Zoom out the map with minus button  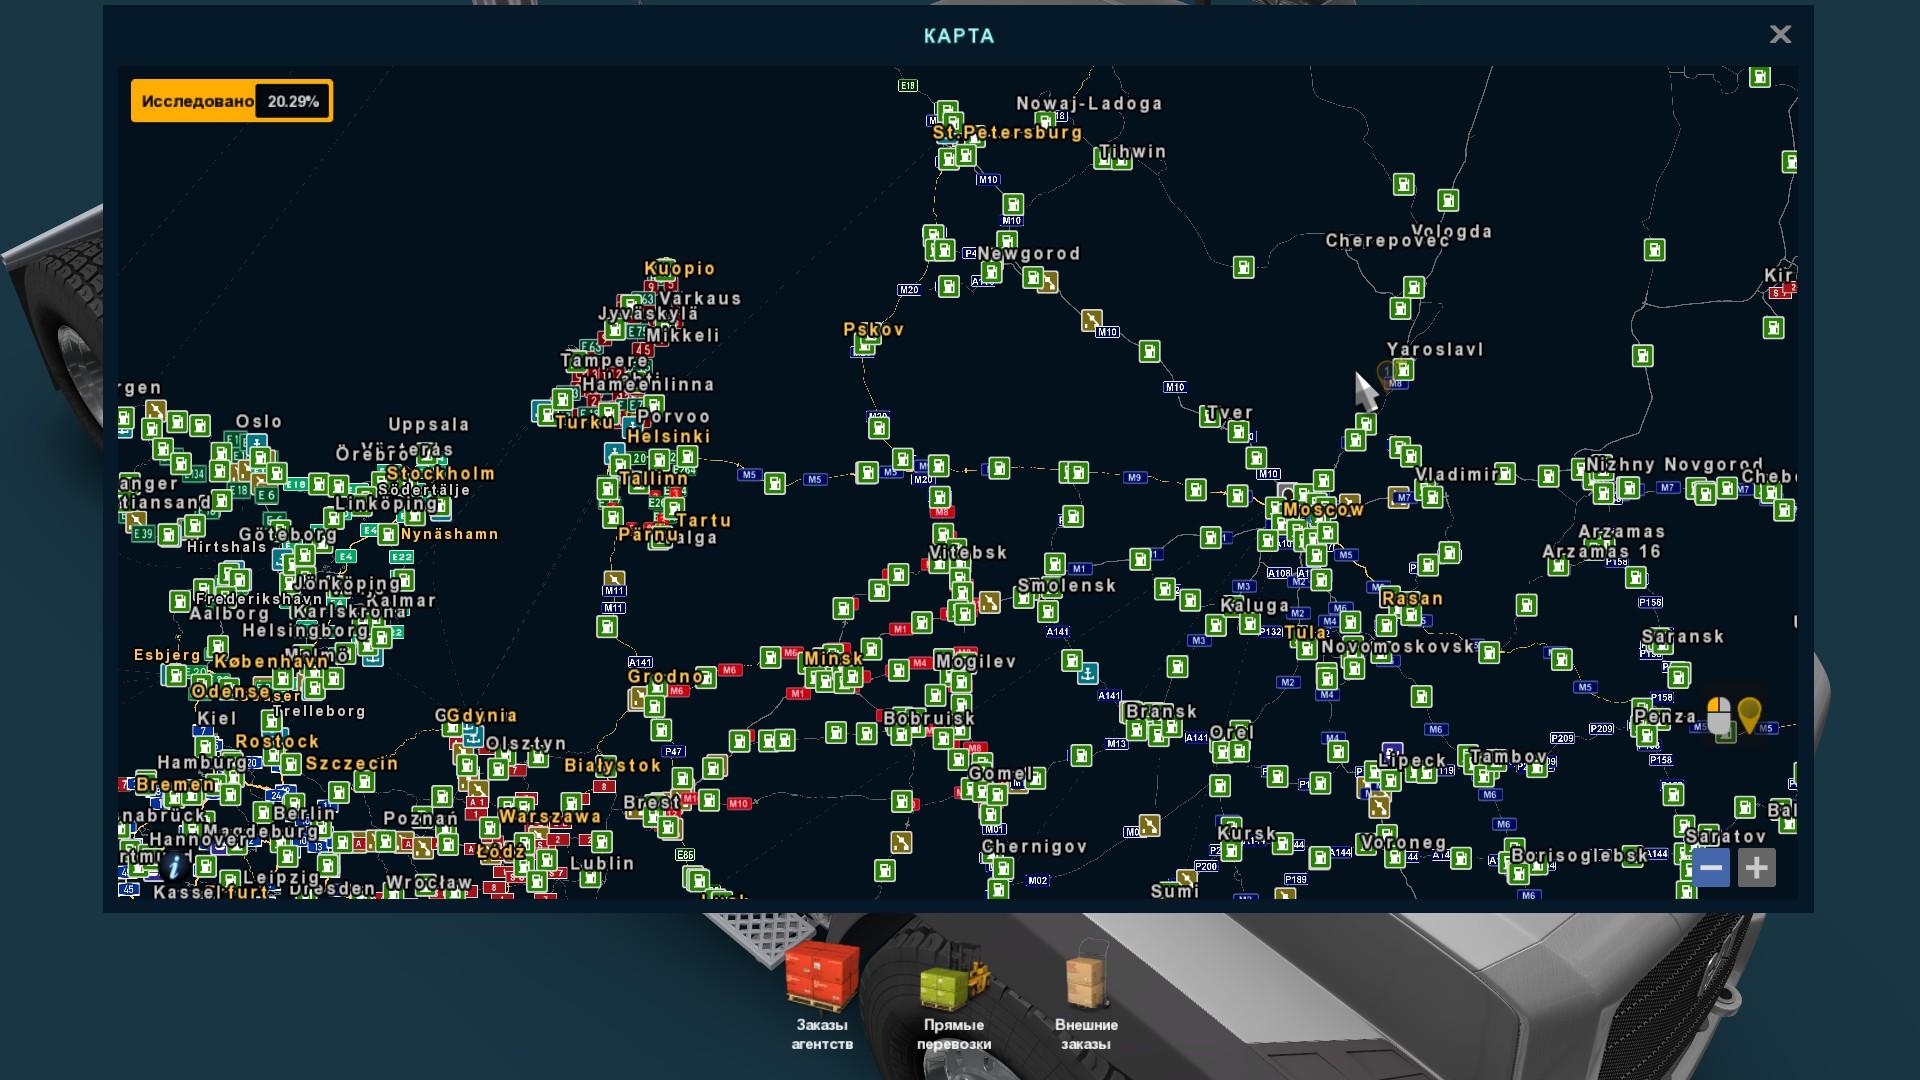[x=1710, y=867]
